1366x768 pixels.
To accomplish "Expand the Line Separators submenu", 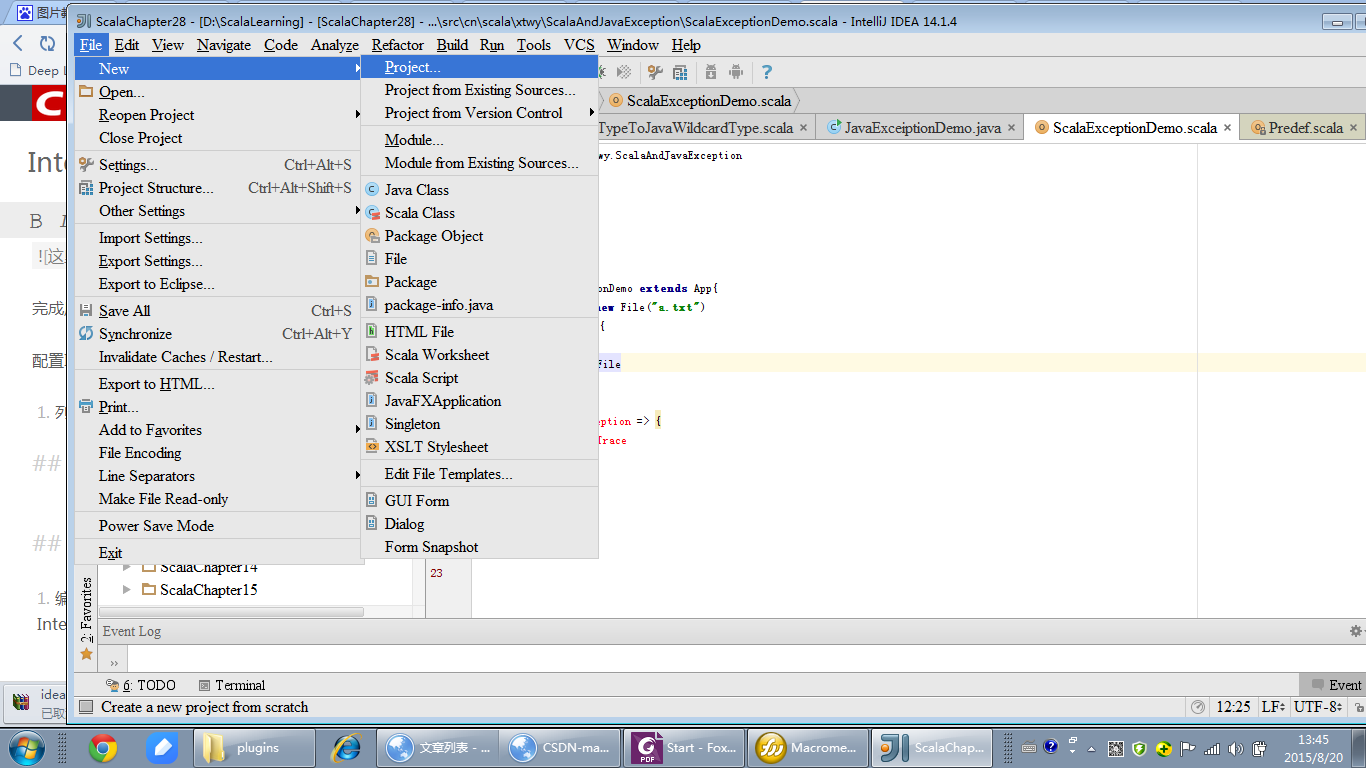I will [218, 476].
